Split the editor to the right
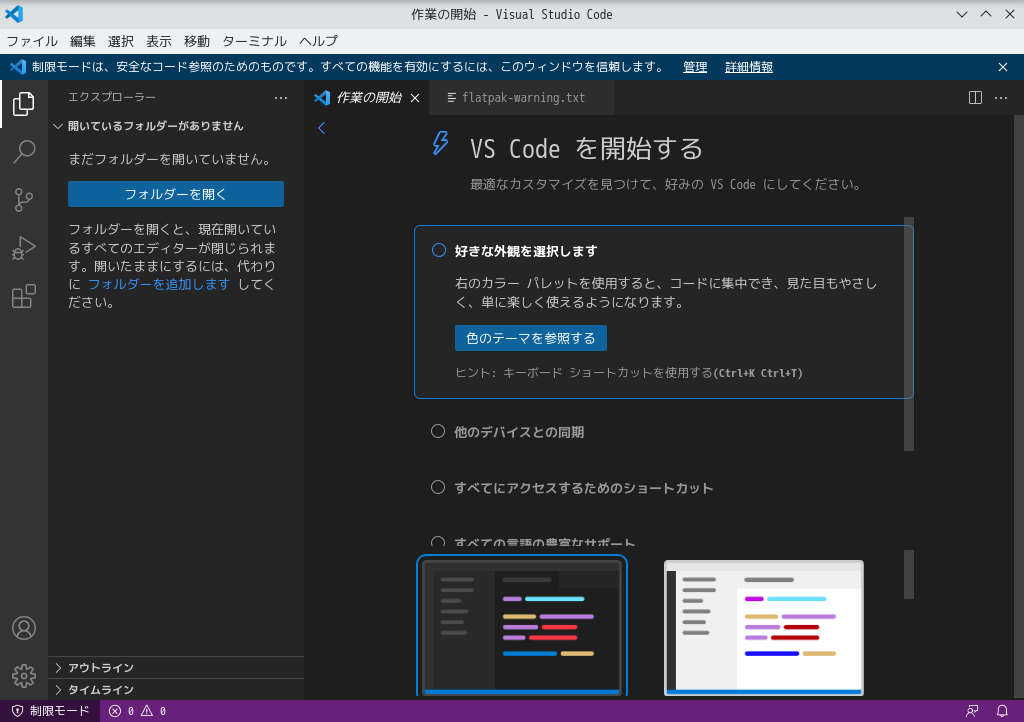Viewport: 1024px width, 722px height. (975, 98)
